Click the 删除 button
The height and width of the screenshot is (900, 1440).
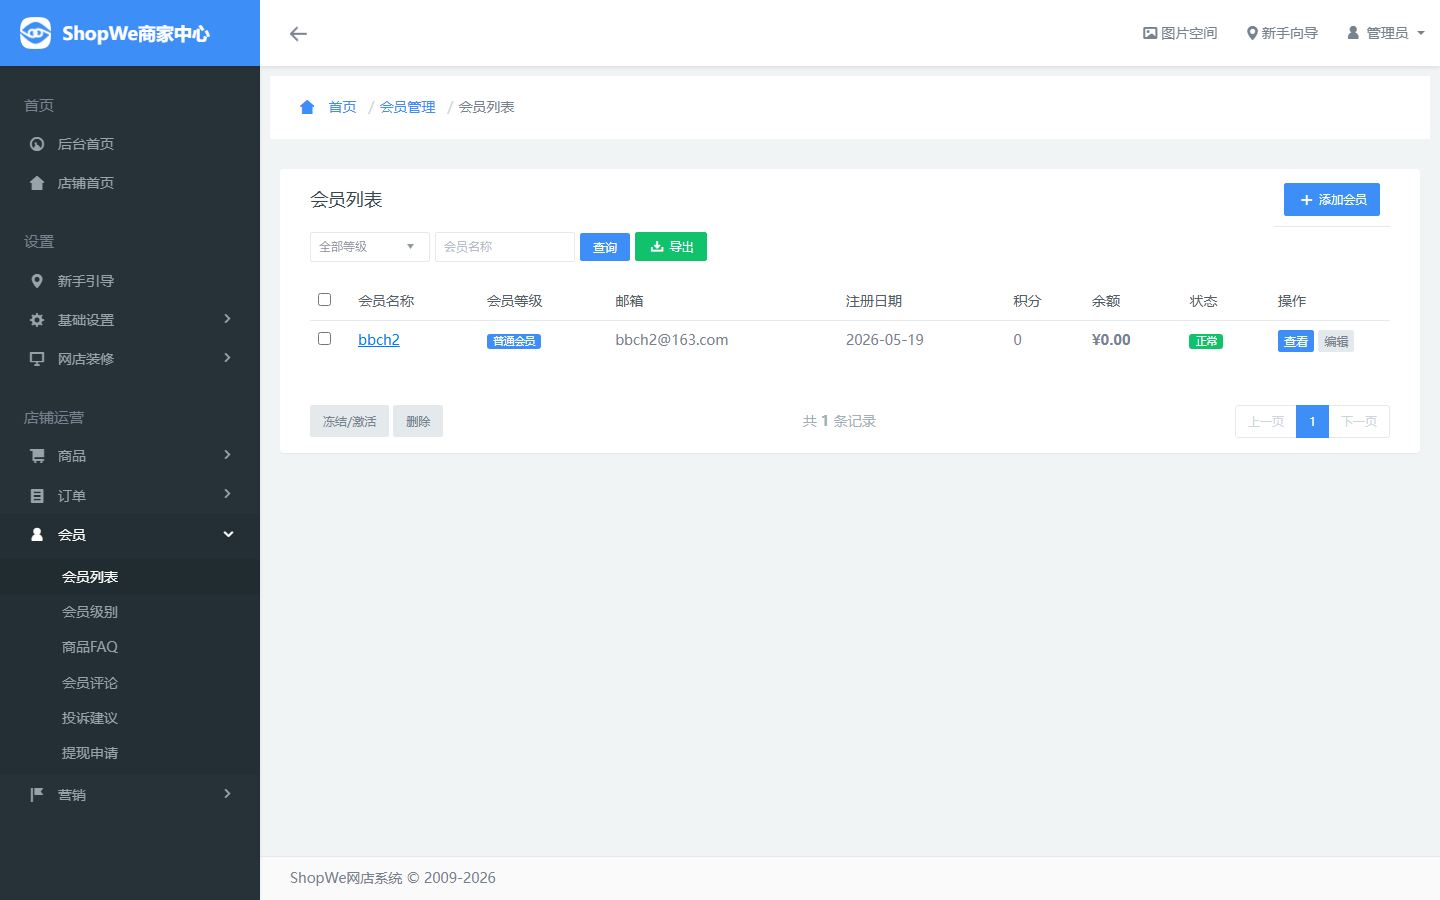pyautogui.click(x=418, y=421)
